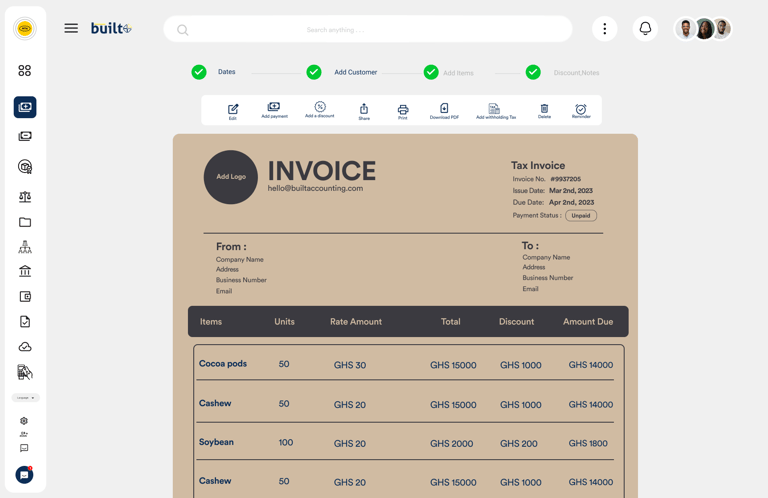This screenshot has height=498, width=768.
Task: Click Download PDF
Action: (444, 111)
